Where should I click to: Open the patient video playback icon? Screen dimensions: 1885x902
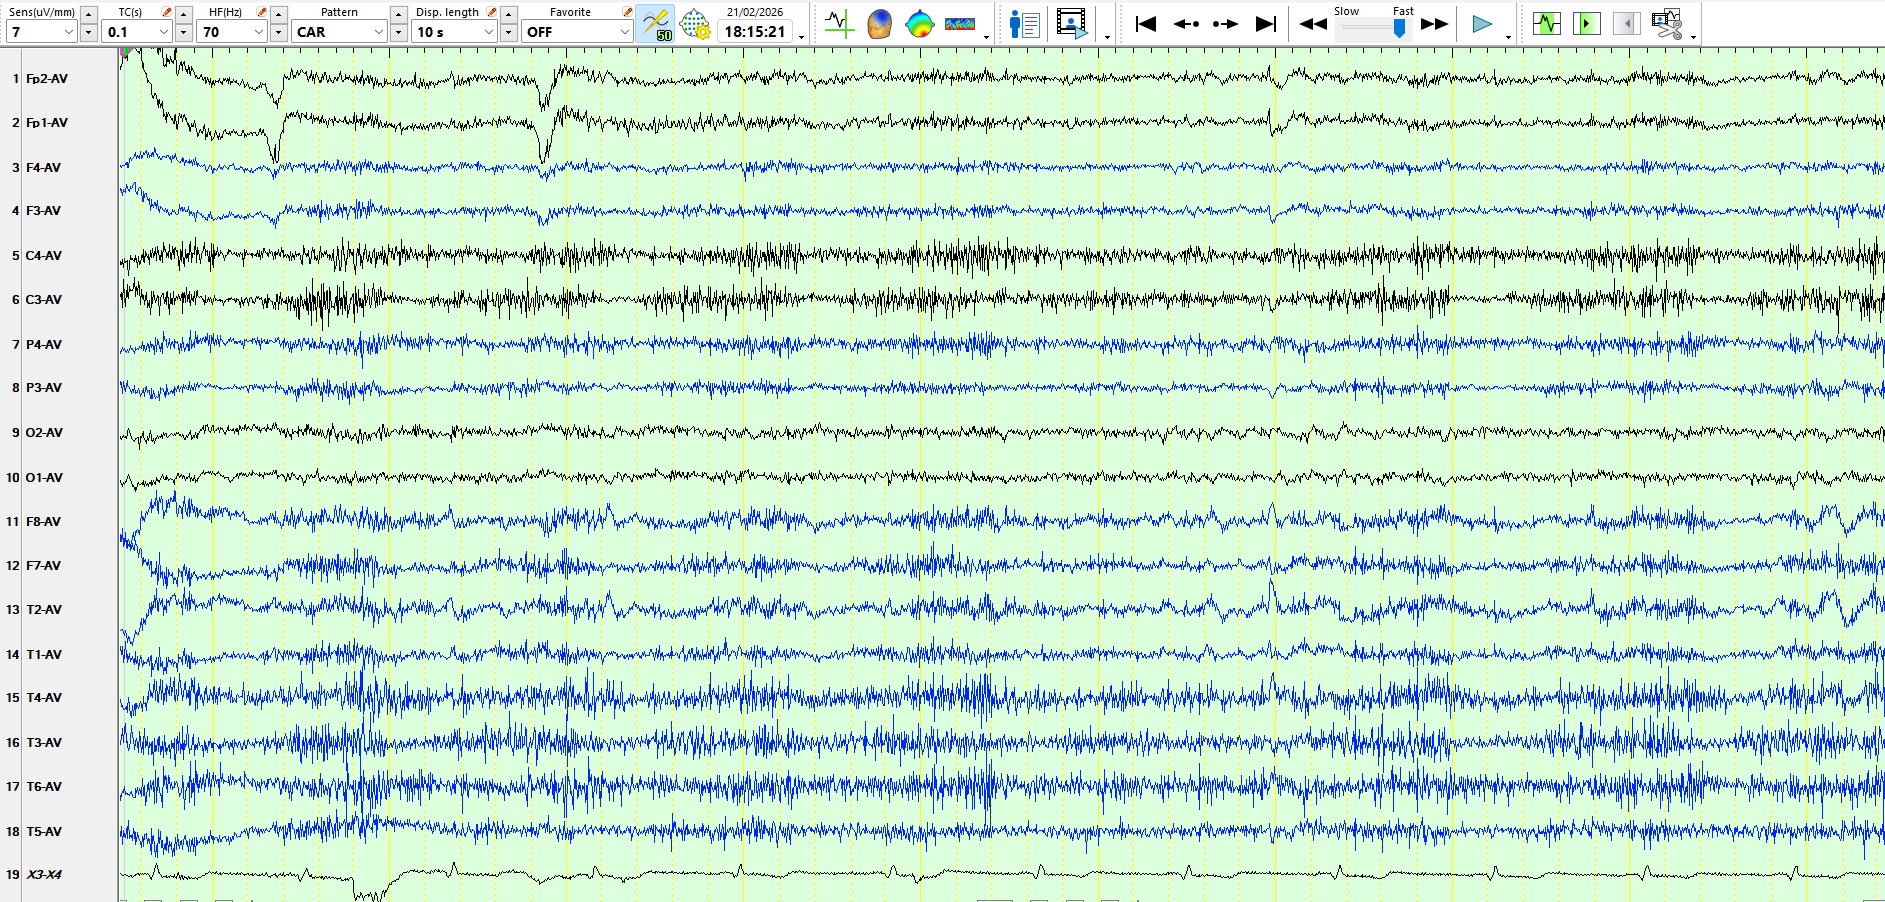(1071, 24)
